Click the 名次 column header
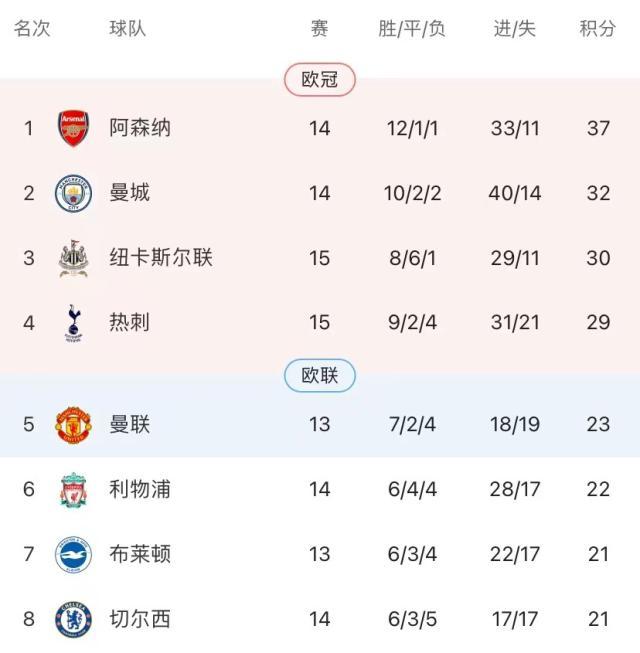Viewport: 640px width, 653px height. (32, 28)
